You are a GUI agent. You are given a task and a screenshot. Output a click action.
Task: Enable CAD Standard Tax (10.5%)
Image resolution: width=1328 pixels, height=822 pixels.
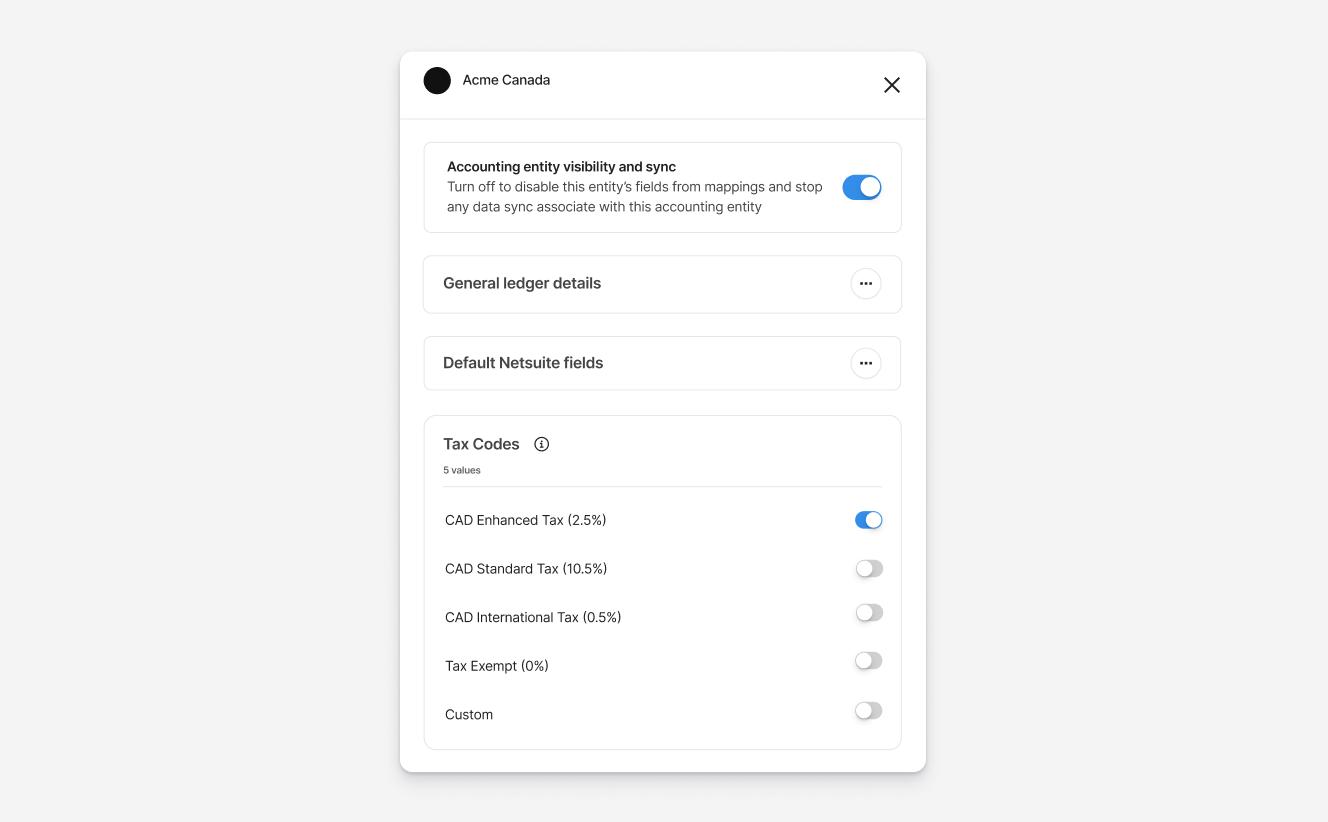pos(869,569)
